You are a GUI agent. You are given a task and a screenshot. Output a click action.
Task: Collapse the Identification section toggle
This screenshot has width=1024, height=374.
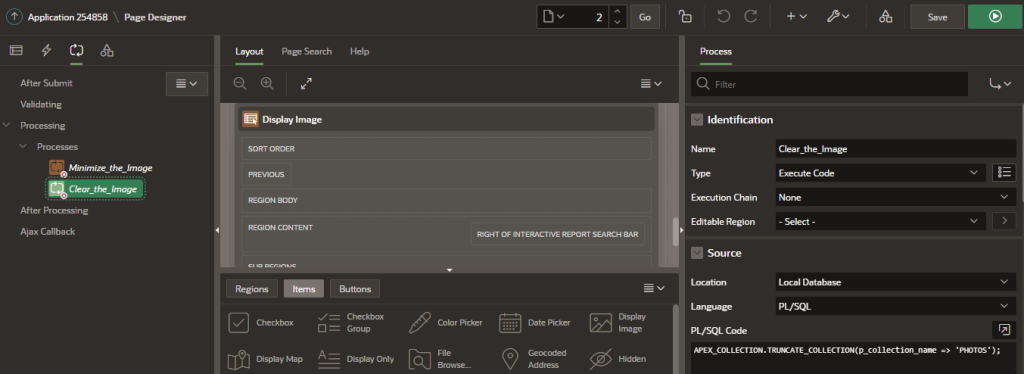click(x=697, y=120)
